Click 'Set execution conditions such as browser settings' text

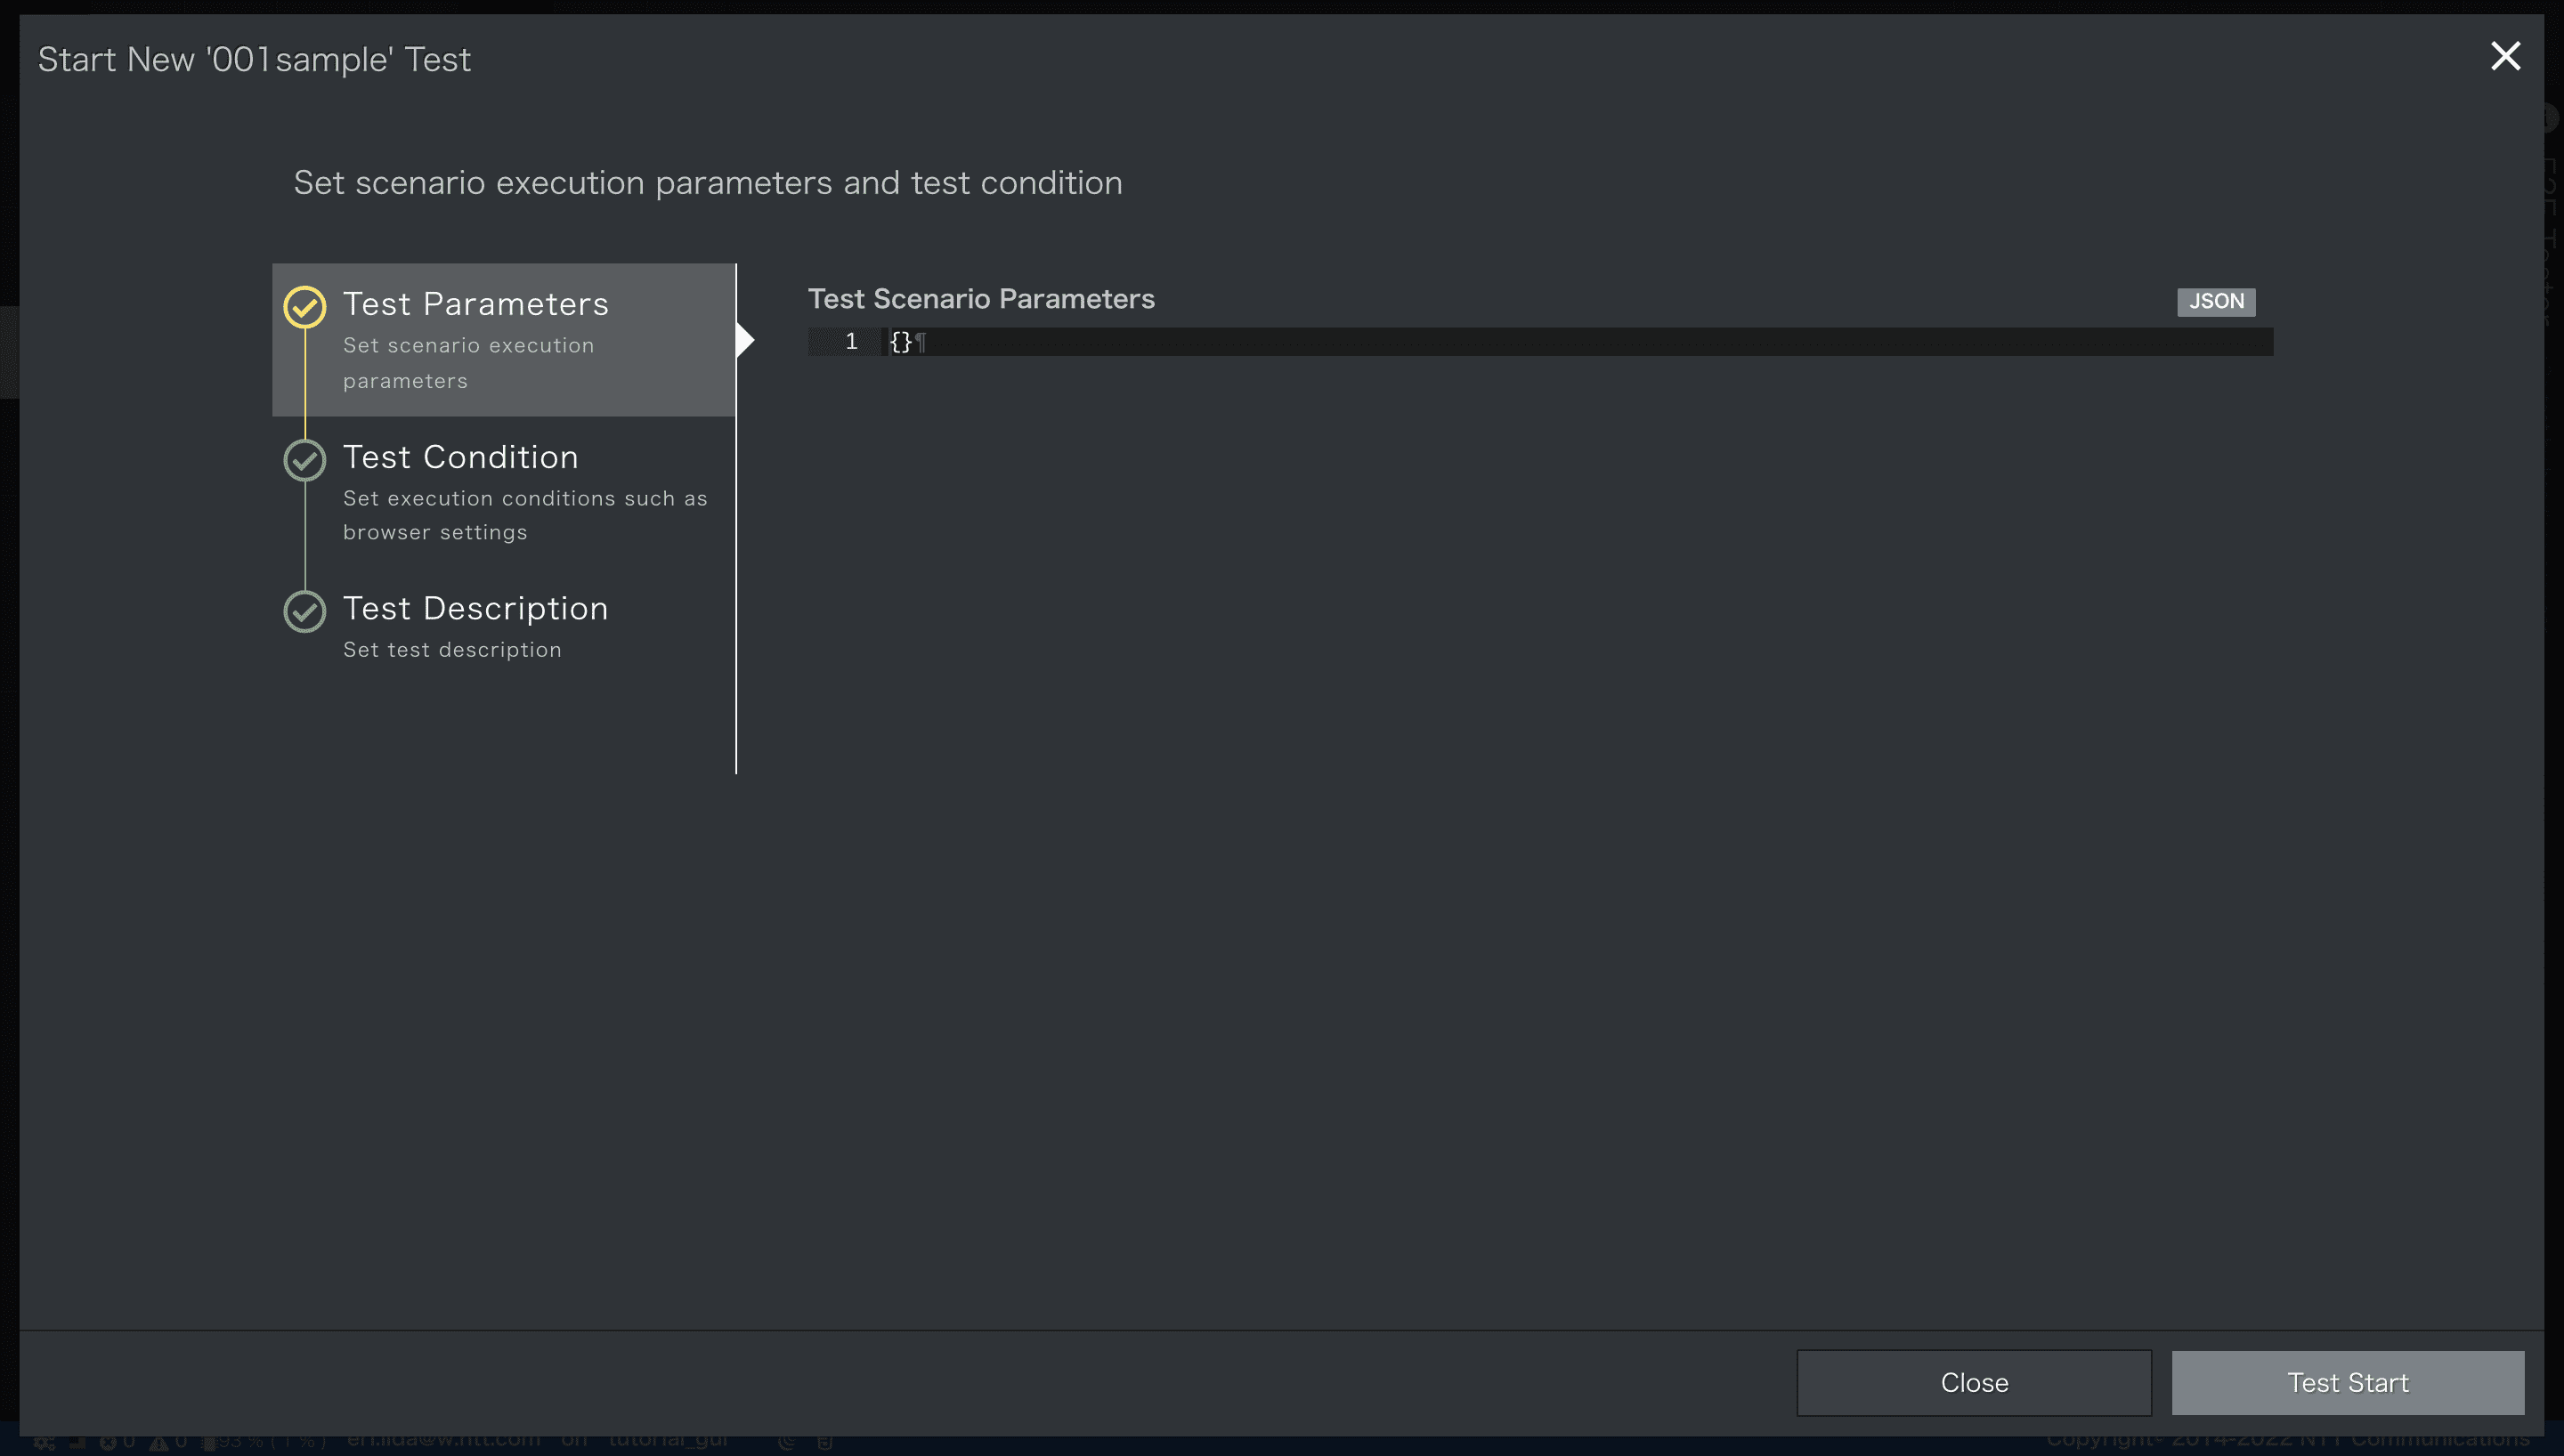[x=525, y=515]
